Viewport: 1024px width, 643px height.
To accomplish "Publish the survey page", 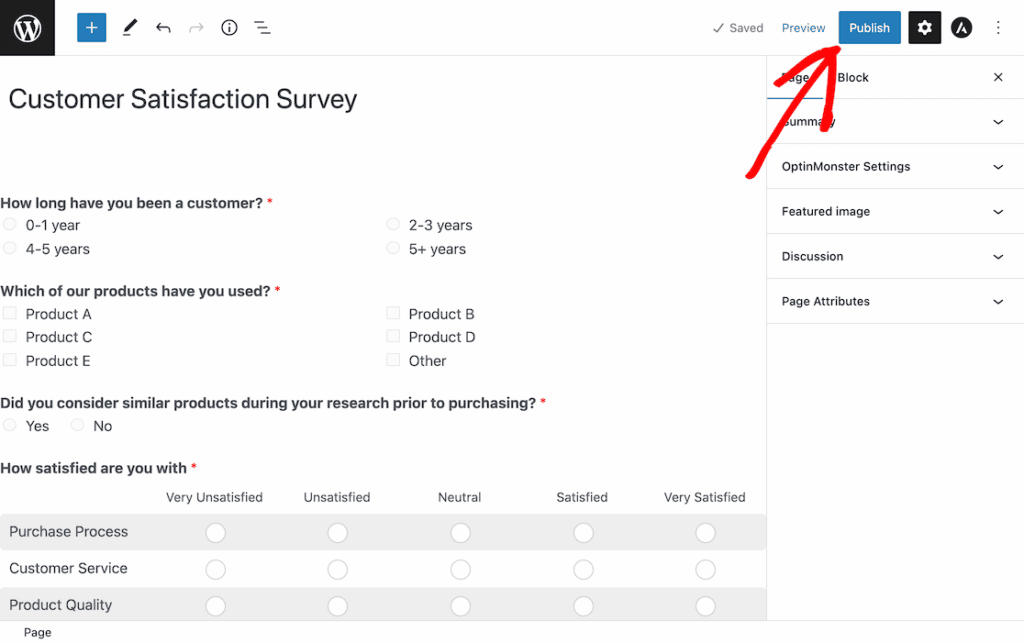I will (x=869, y=27).
